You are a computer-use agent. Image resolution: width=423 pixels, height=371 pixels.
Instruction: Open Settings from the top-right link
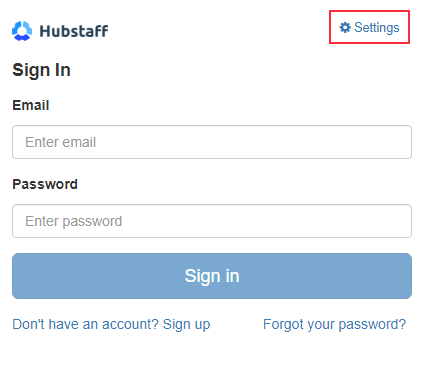[369, 27]
